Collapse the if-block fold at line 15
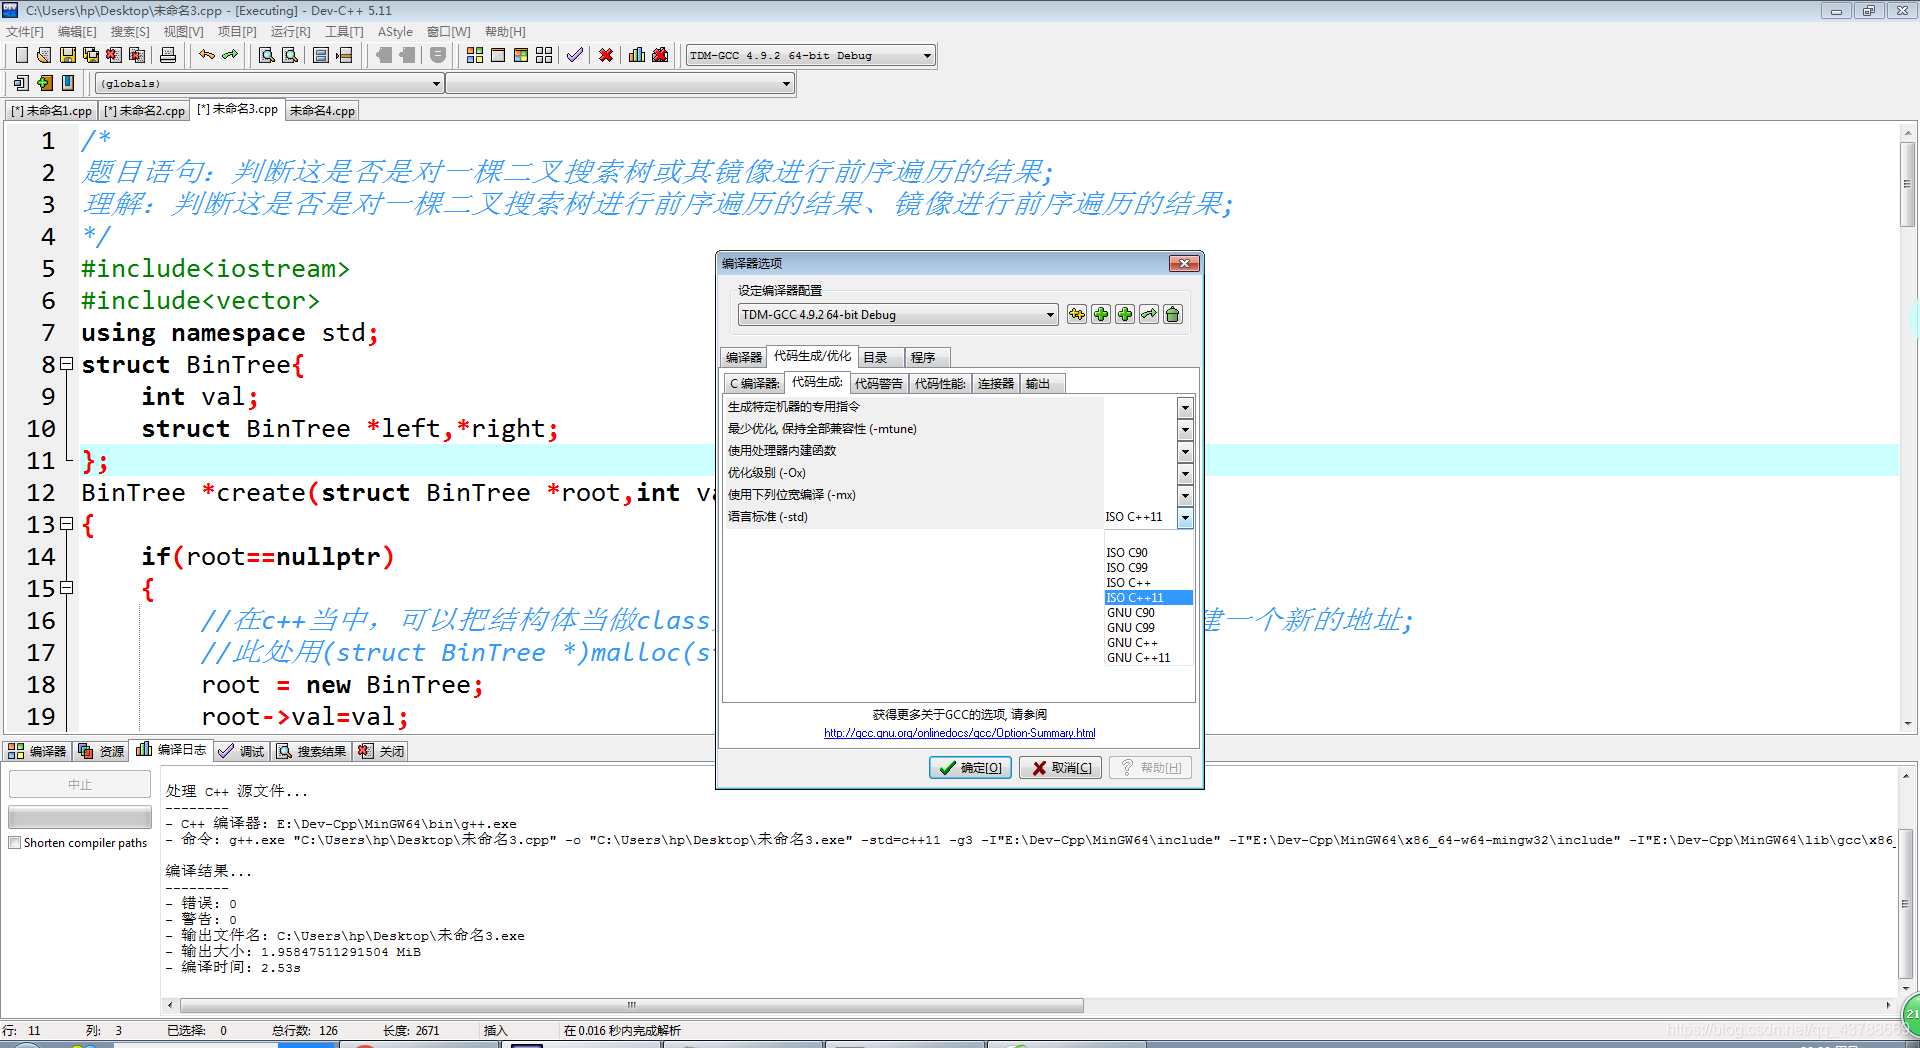 coord(67,587)
